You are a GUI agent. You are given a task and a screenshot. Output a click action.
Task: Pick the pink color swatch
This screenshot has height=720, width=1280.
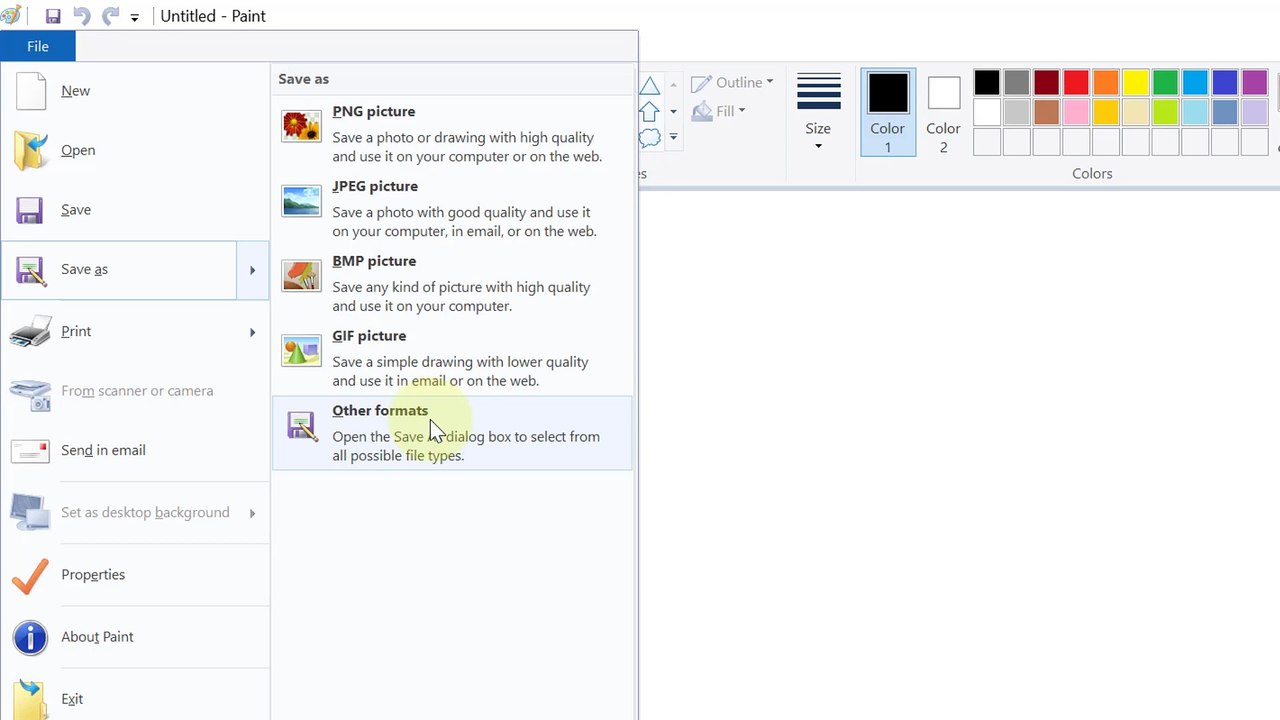coord(1076,111)
